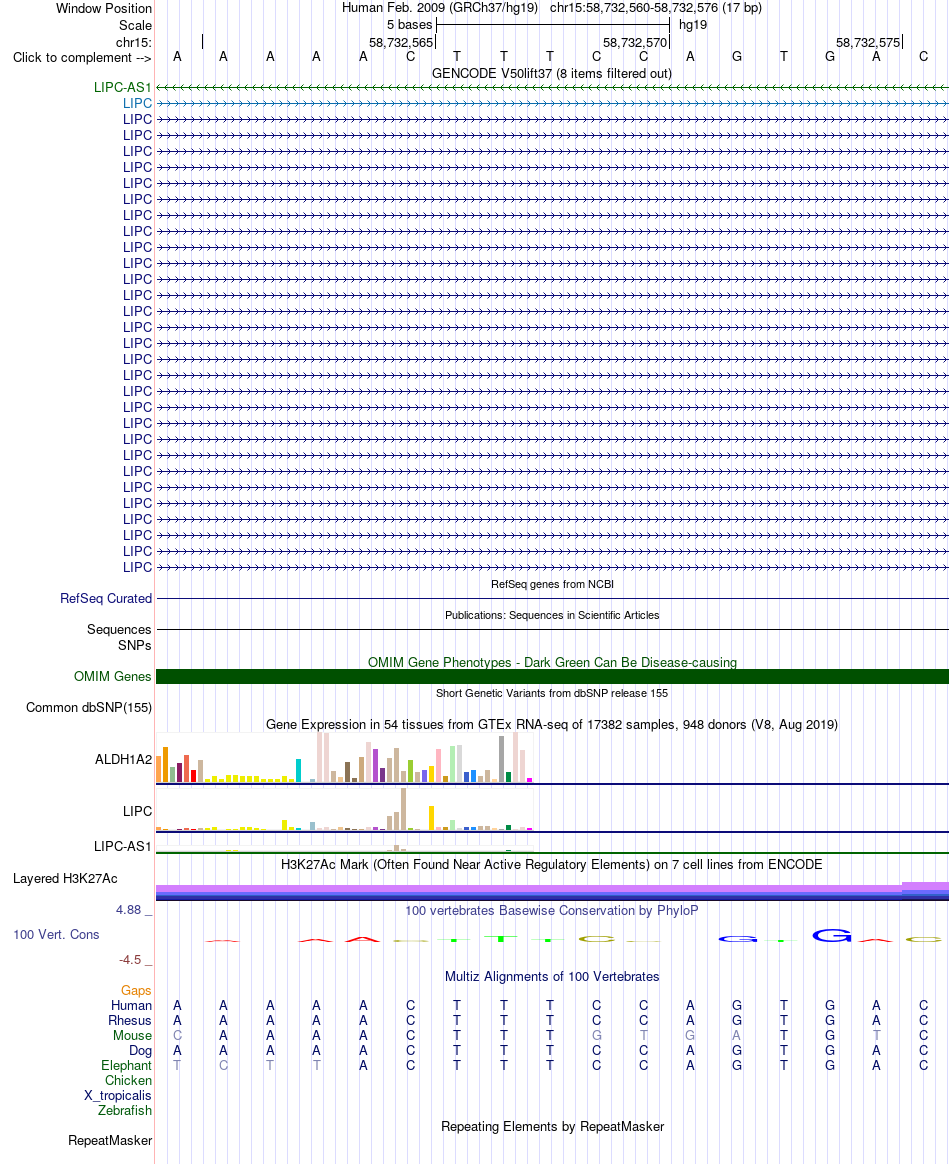The height and width of the screenshot is (1164, 950).
Task: Select the SNPs track label
Action: pyautogui.click(x=134, y=645)
